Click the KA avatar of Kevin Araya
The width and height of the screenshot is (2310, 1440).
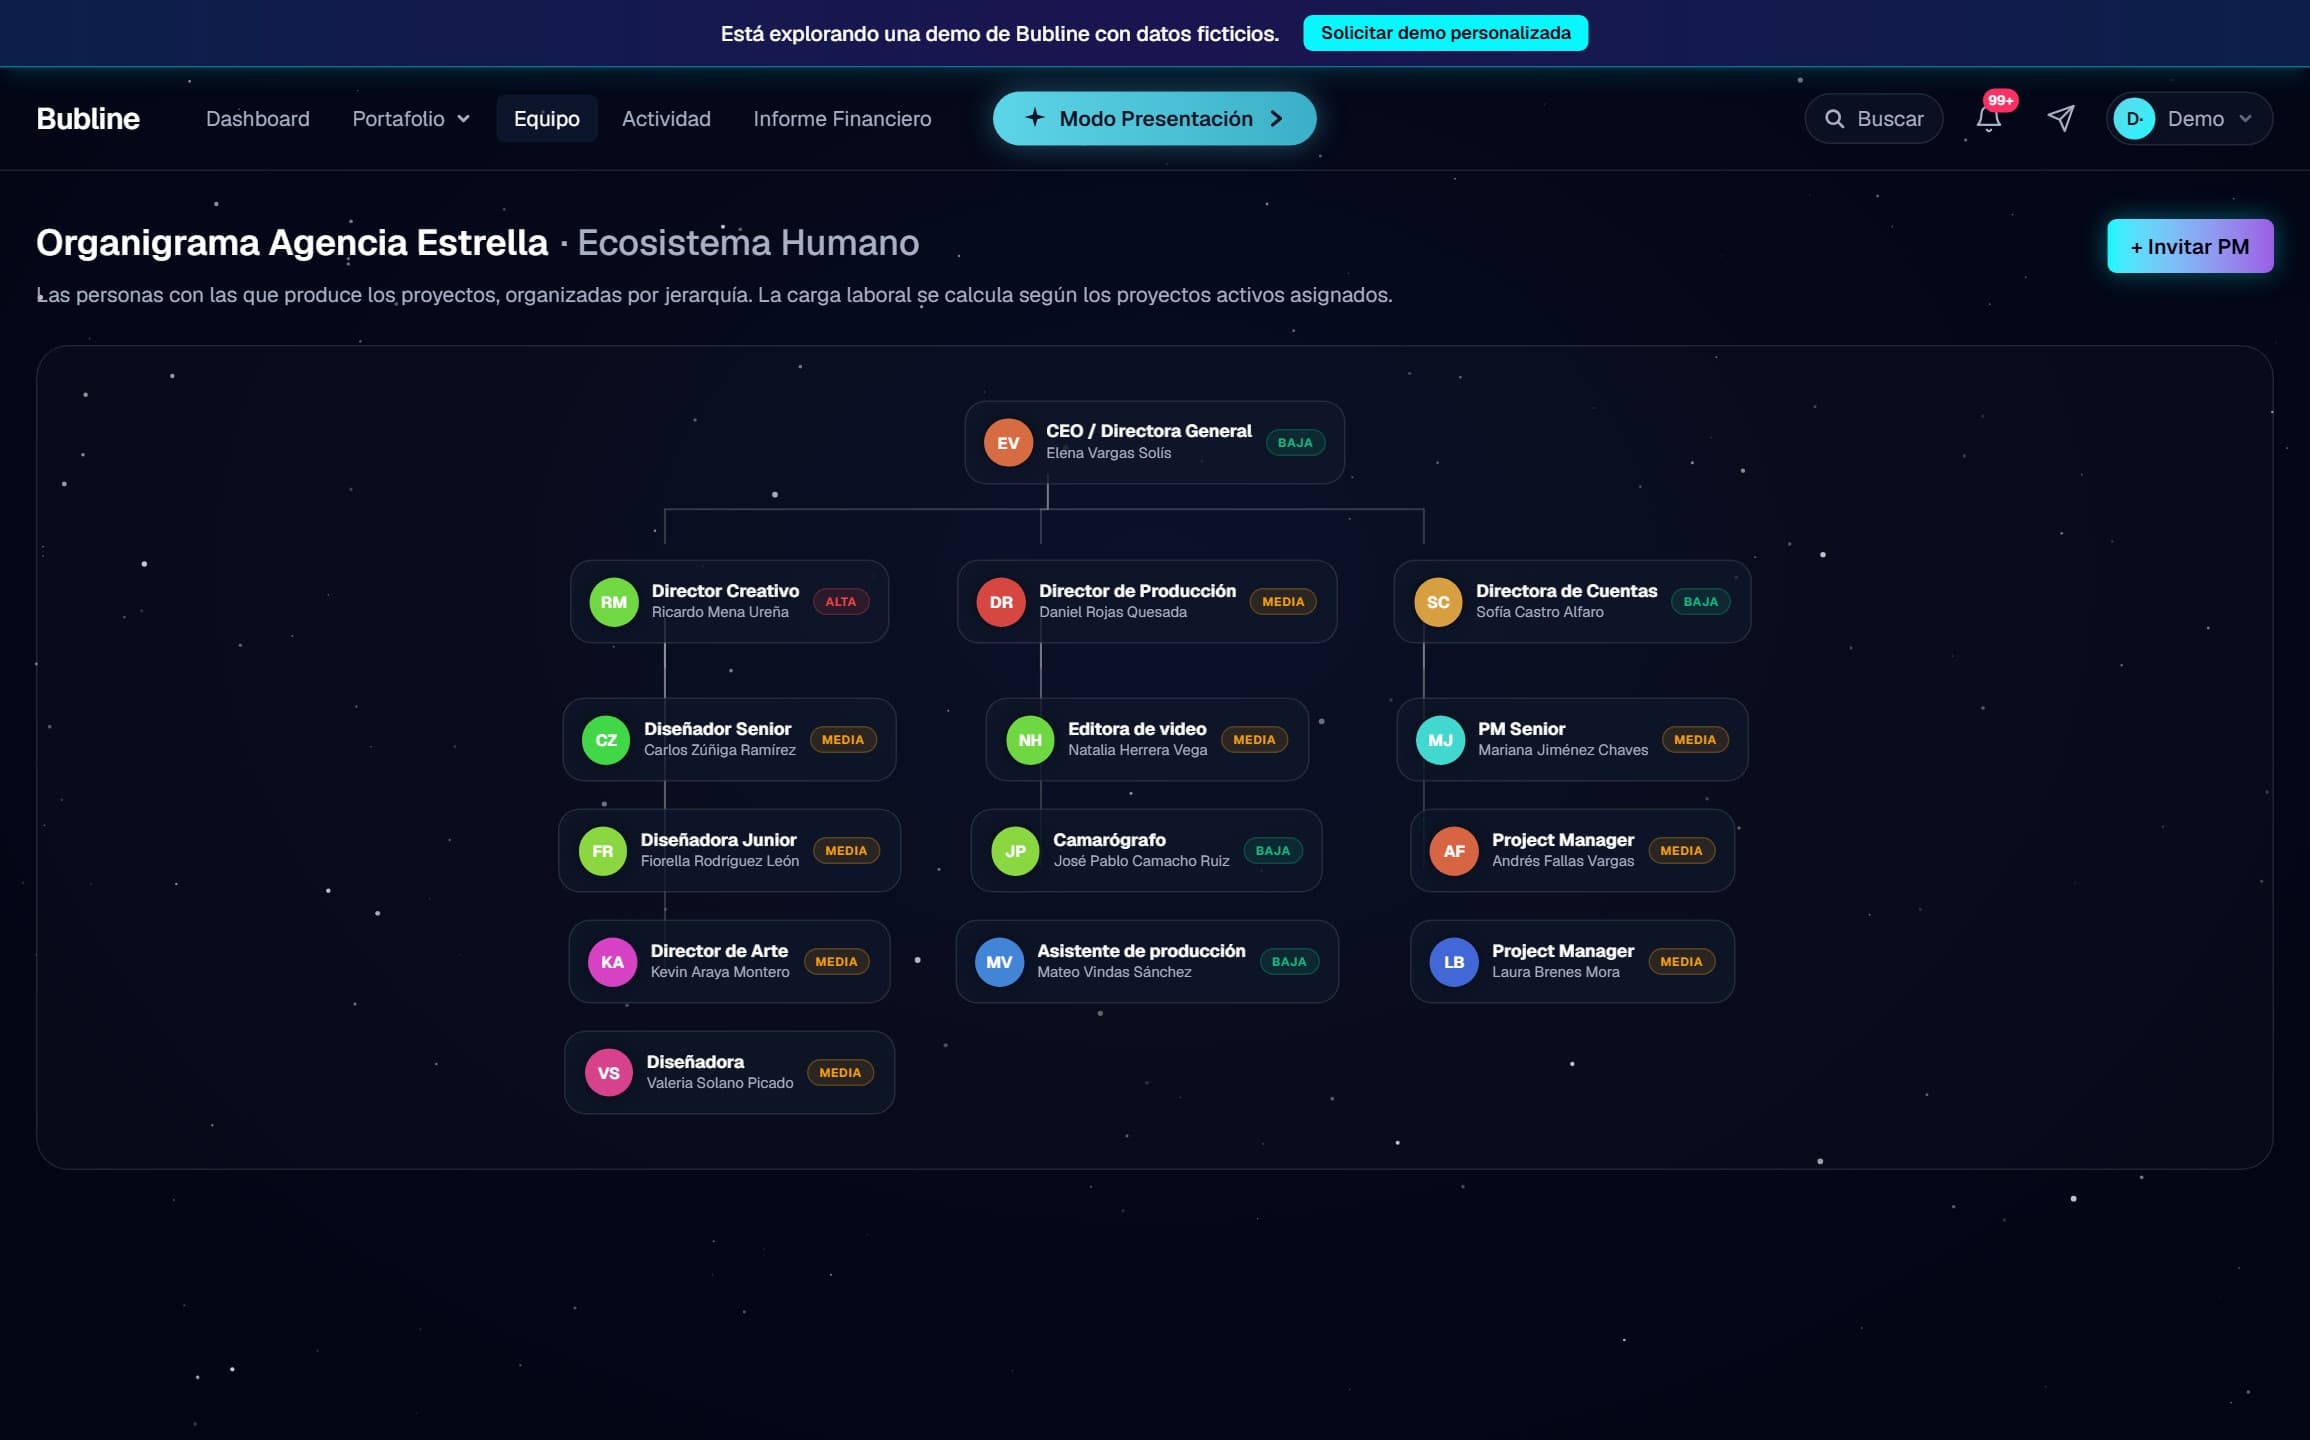click(x=612, y=962)
